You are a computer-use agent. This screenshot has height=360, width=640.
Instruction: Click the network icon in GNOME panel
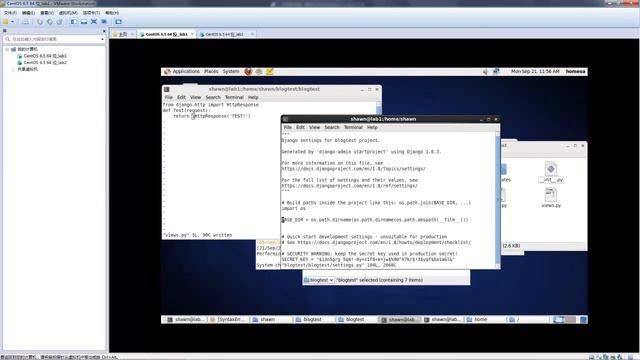496,71
